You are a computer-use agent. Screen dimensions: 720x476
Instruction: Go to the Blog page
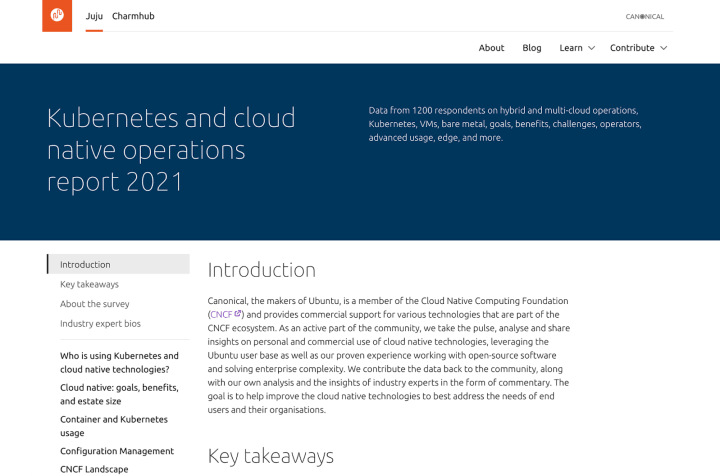coord(532,48)
